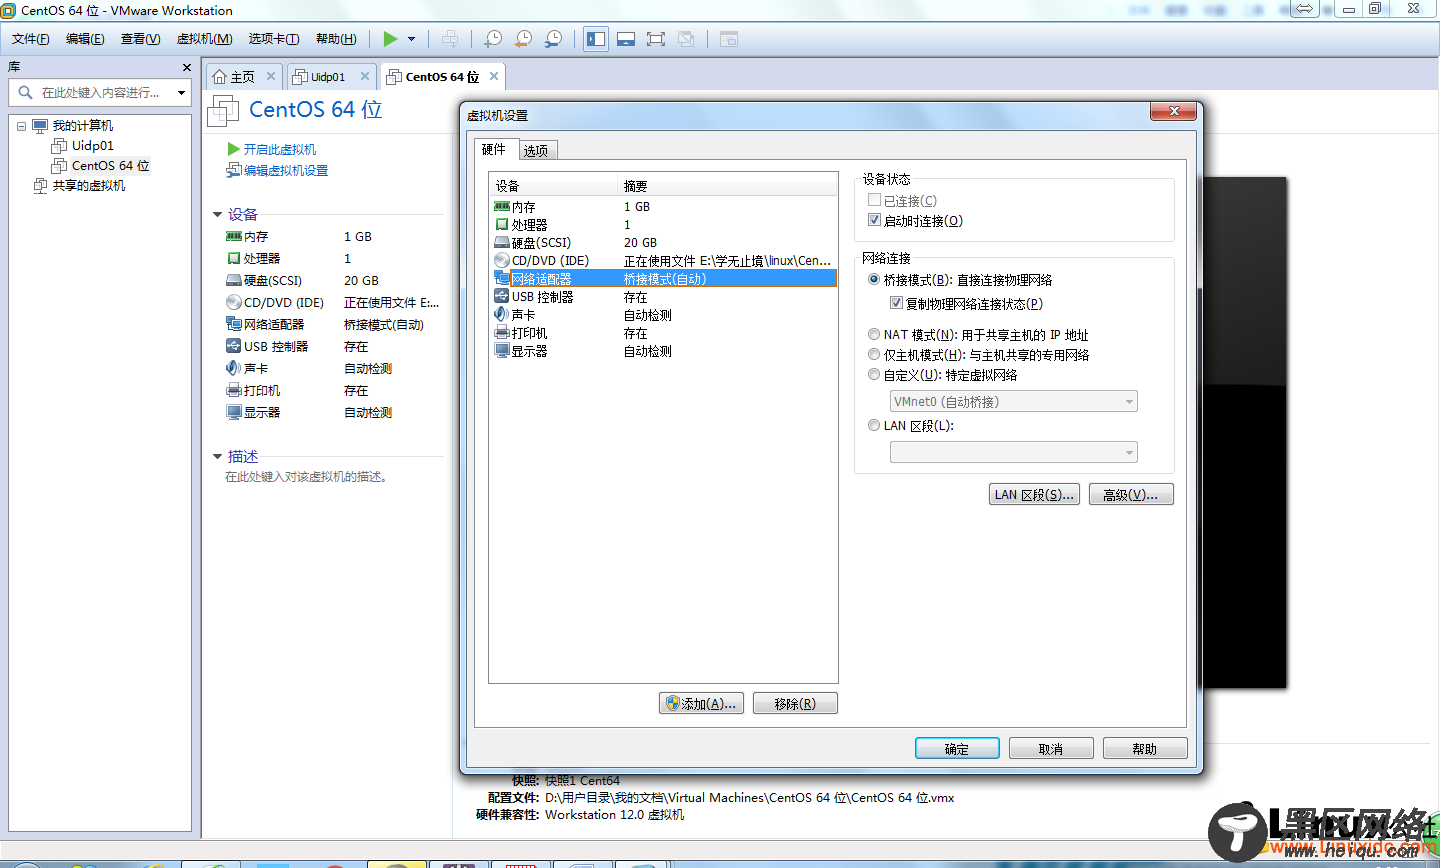The height and width of the screenshot is (868, 1440).
Task: Click USB 控制器 icon in the summary list
Action: click(x=234, y=347)
